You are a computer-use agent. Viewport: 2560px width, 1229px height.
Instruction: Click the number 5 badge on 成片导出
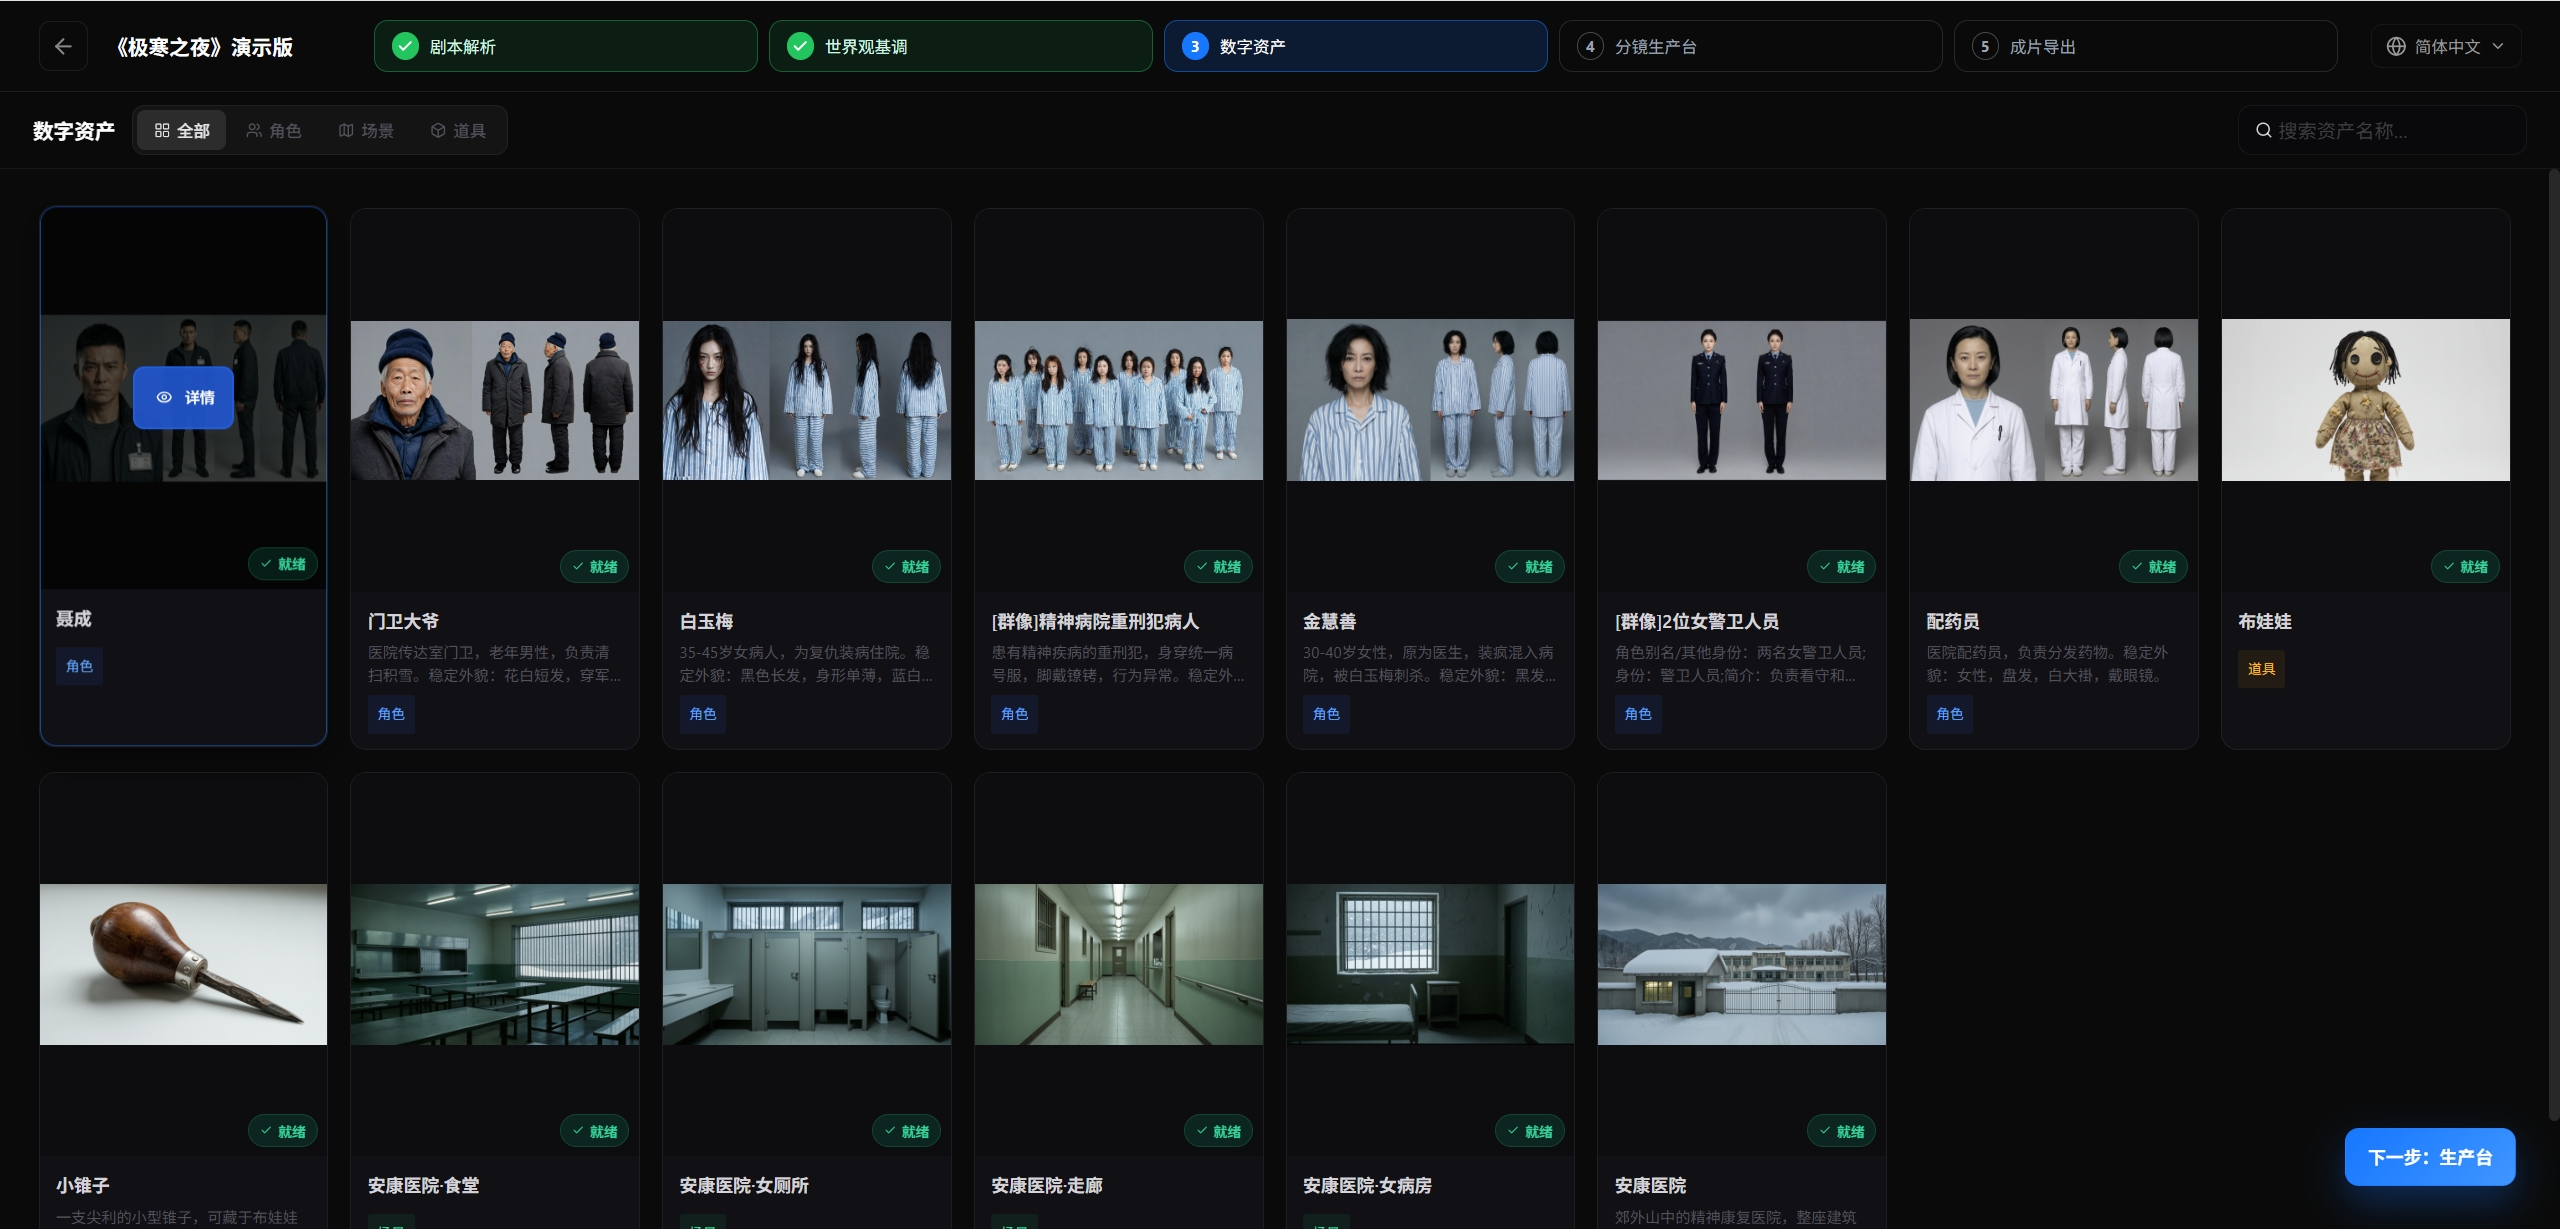[1985, 46]
